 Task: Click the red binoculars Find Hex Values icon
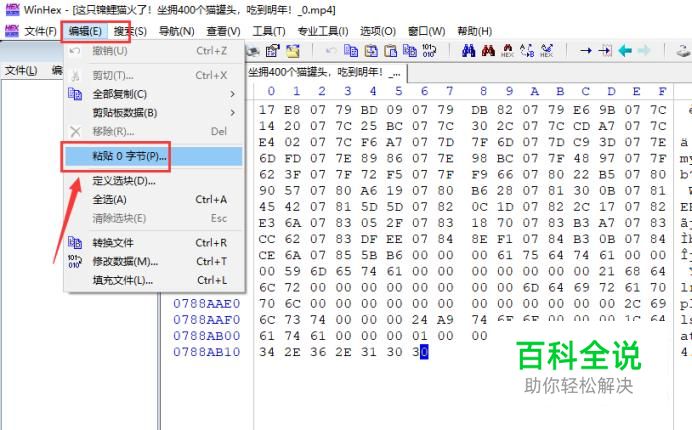coord(488,51)
